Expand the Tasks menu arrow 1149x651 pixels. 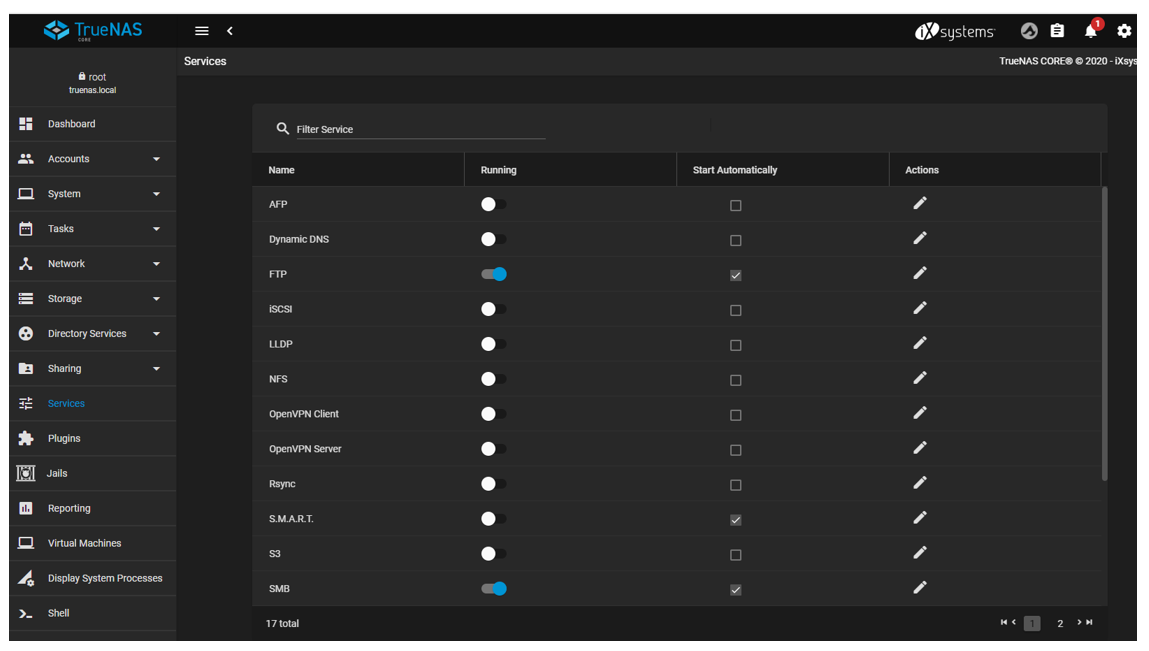point(156,229)
